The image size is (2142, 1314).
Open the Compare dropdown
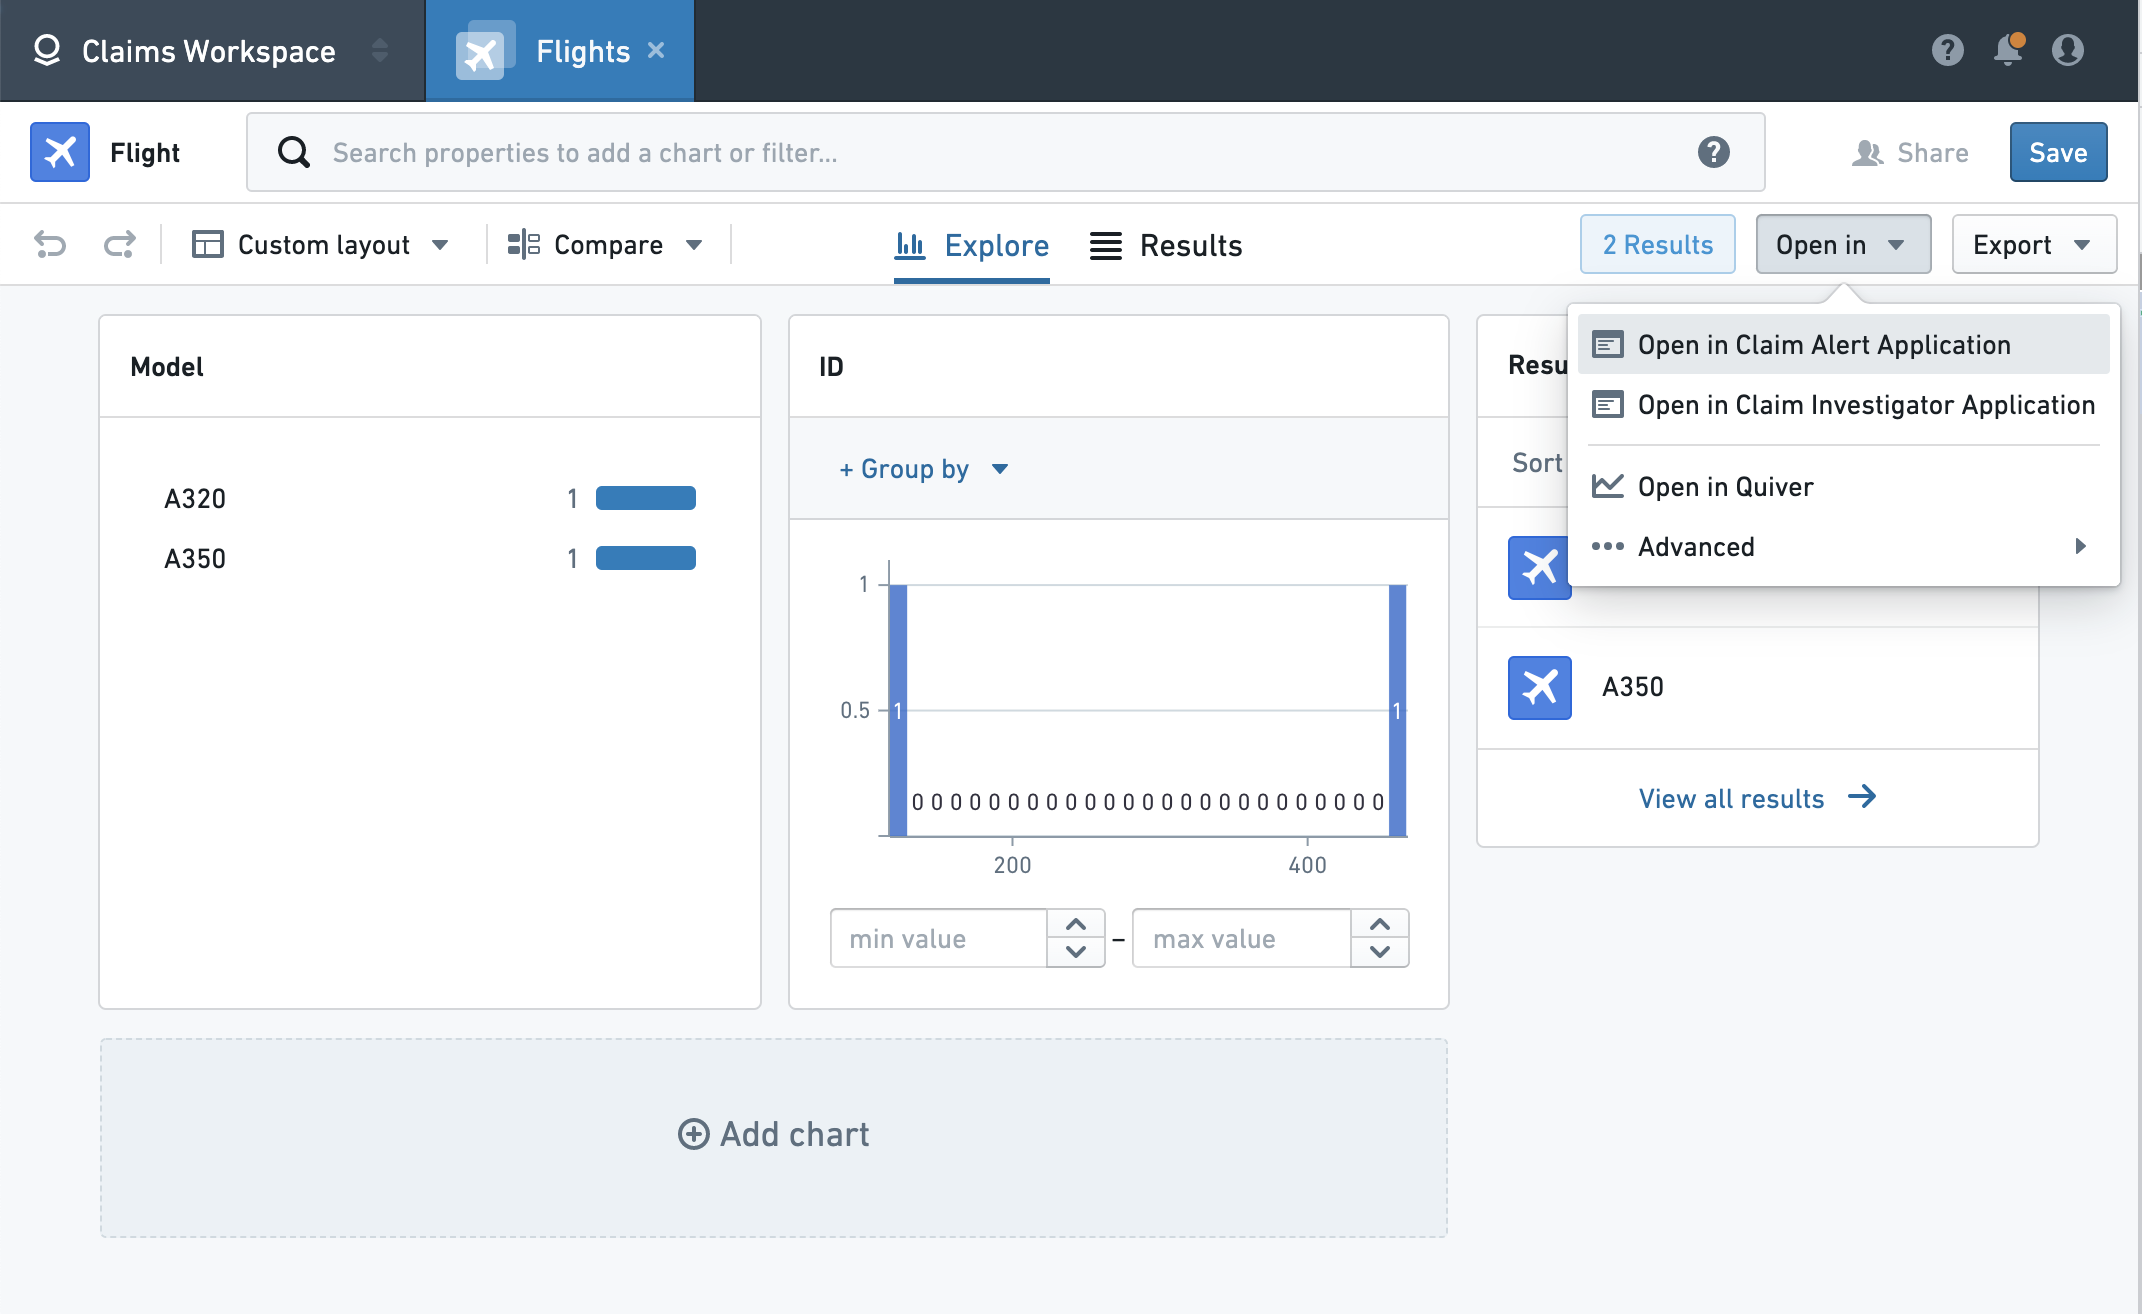pos(605,244)
